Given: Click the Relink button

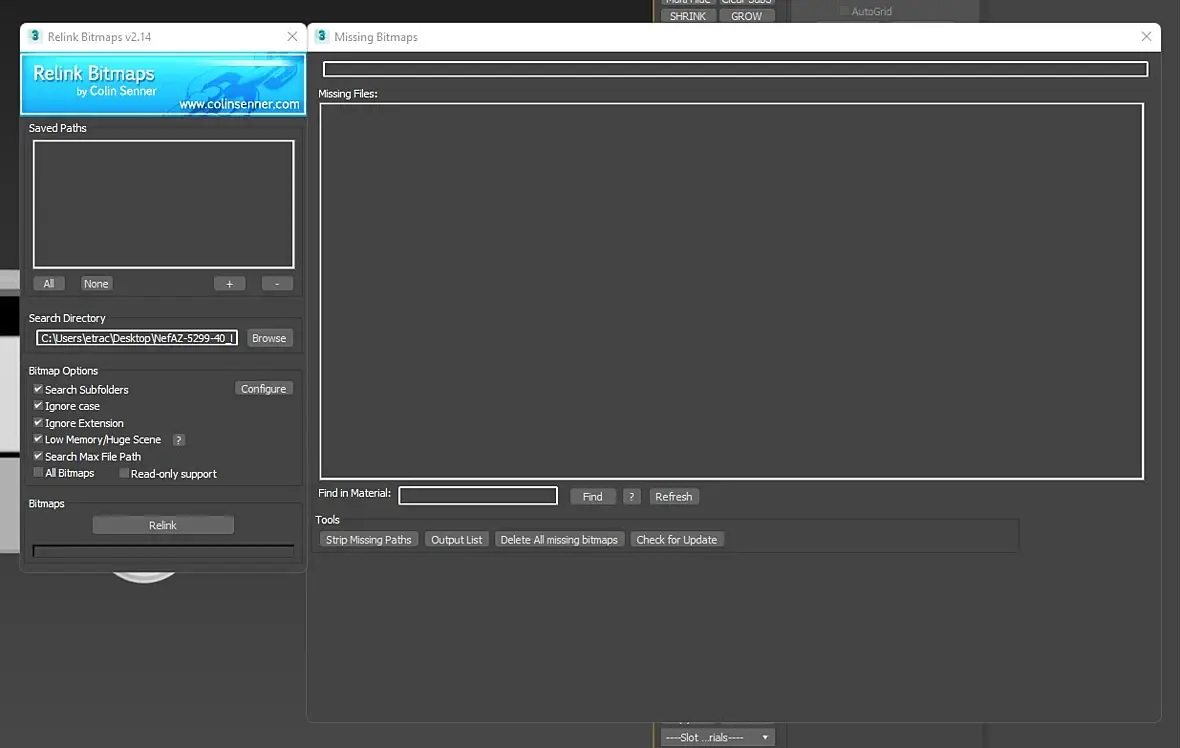Looking at the screenshot, I should [163, 525].
